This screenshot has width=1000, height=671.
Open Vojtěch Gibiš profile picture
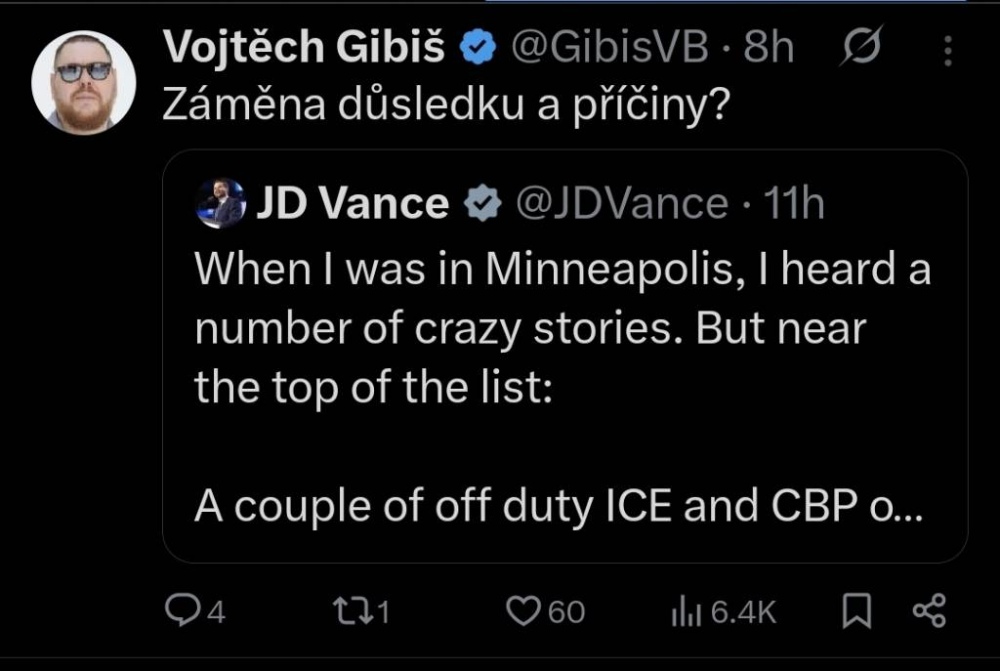click(x=83, y=83)
